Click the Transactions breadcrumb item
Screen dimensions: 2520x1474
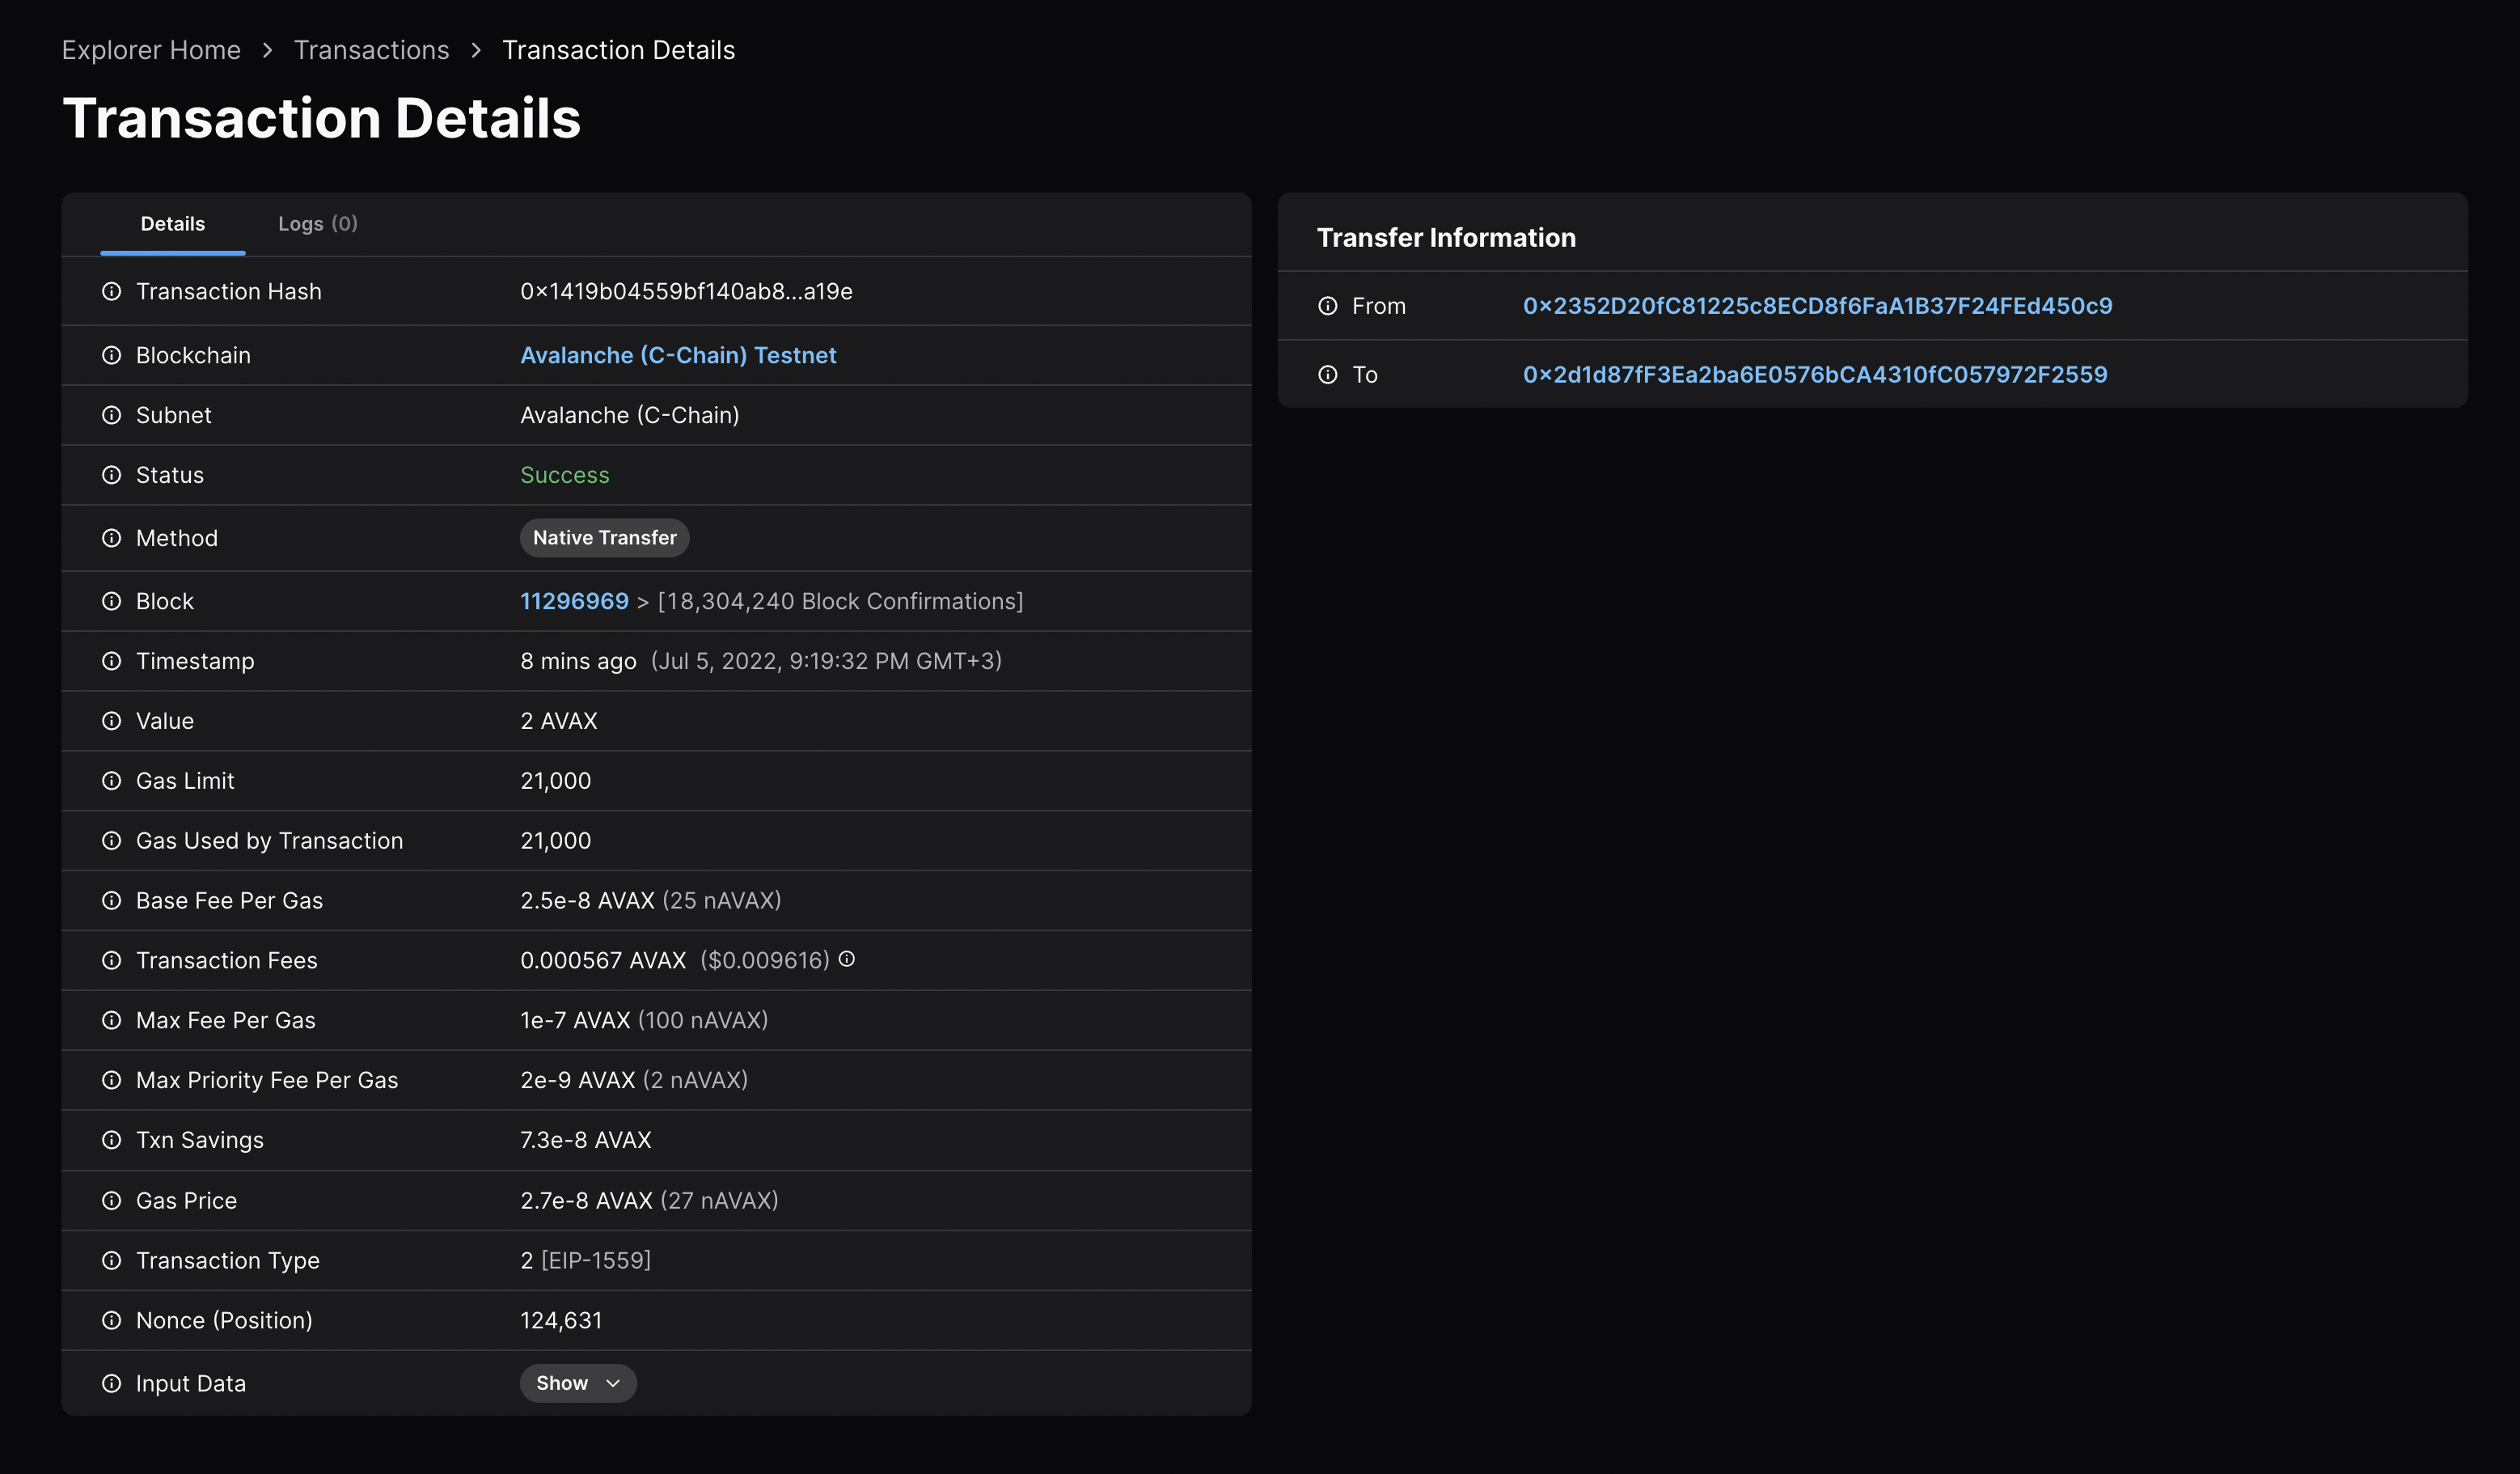click(372, 49)
